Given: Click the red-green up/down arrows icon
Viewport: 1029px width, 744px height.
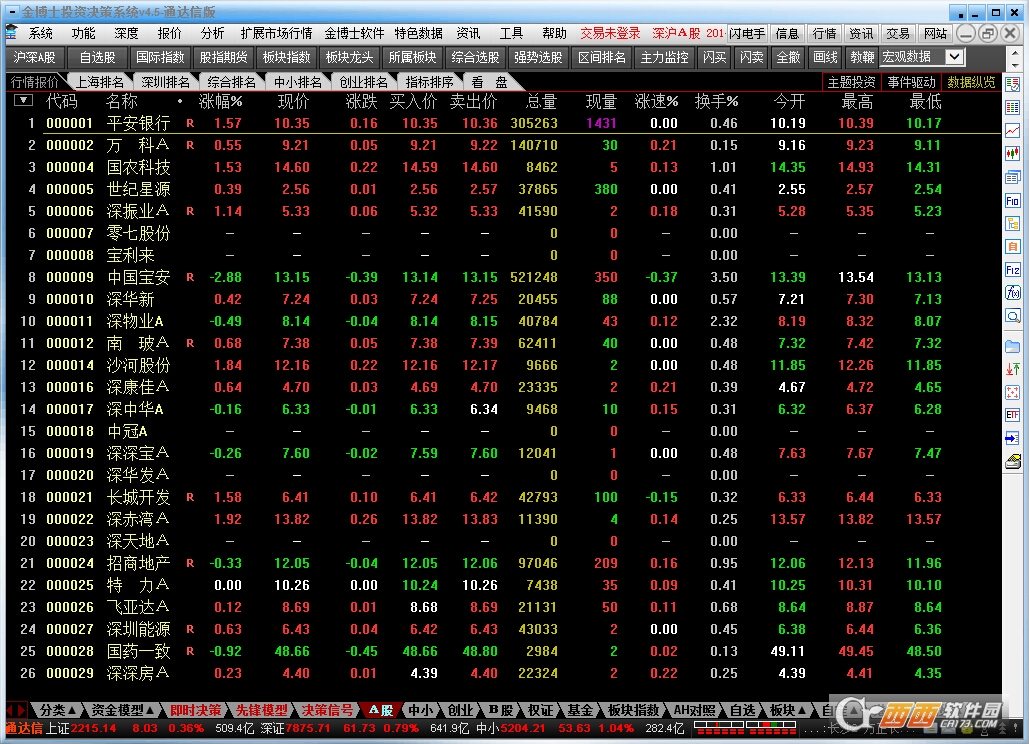Looking at the screenshot, I should [1013, 369].
